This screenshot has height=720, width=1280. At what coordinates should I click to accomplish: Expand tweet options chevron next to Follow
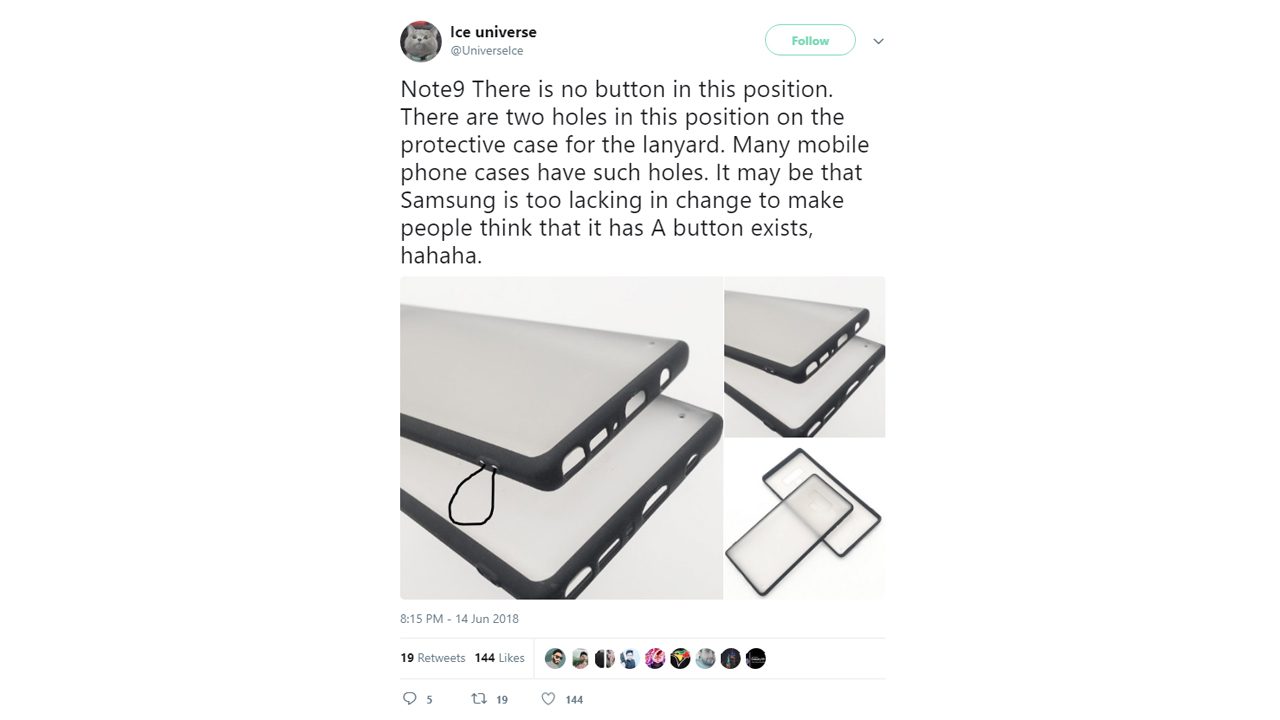[x=878, y=41]
